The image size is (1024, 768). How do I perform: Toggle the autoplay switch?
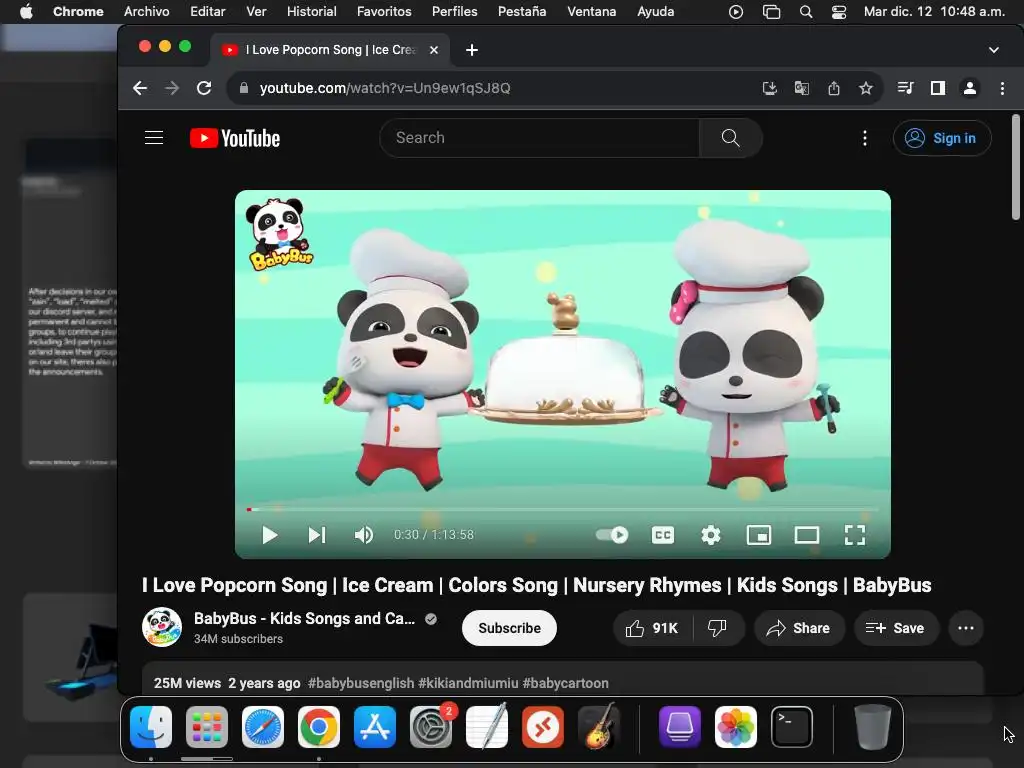[x=612, y=535]
